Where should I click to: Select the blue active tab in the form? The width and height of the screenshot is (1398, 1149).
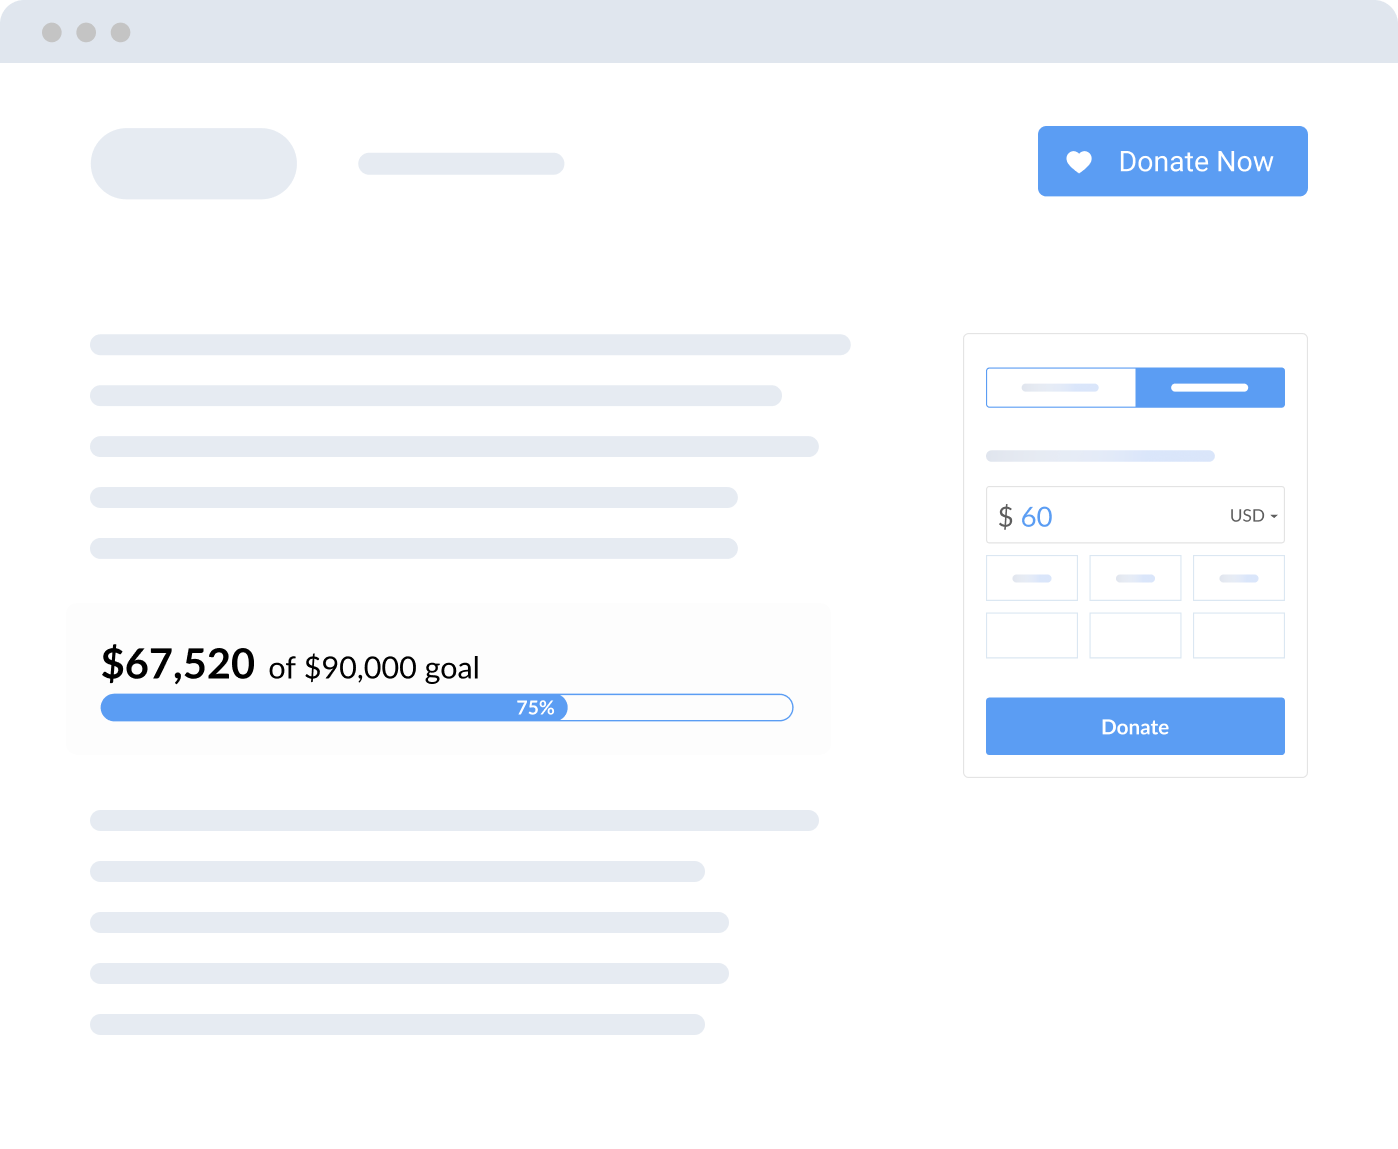point(1210,387)
